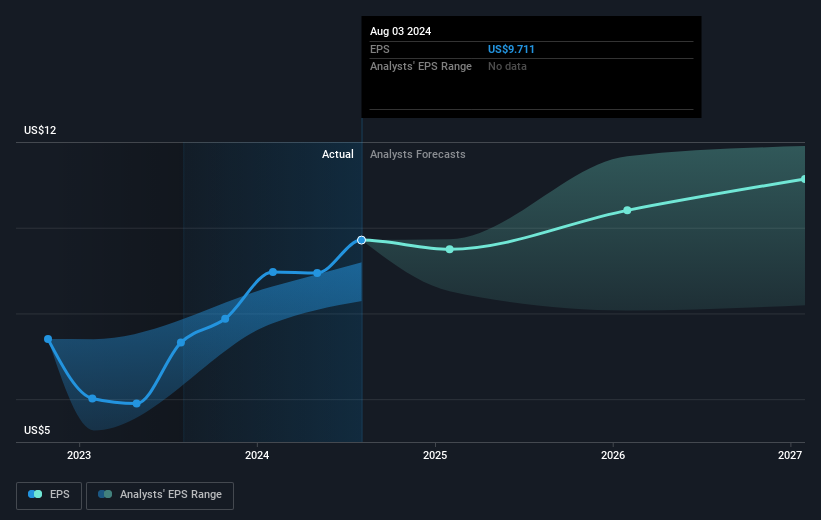The height and width of the screenshot is (520, 821).
Task: Toggle the Analysts' EPS Range legend button
Action: (160, 495)
